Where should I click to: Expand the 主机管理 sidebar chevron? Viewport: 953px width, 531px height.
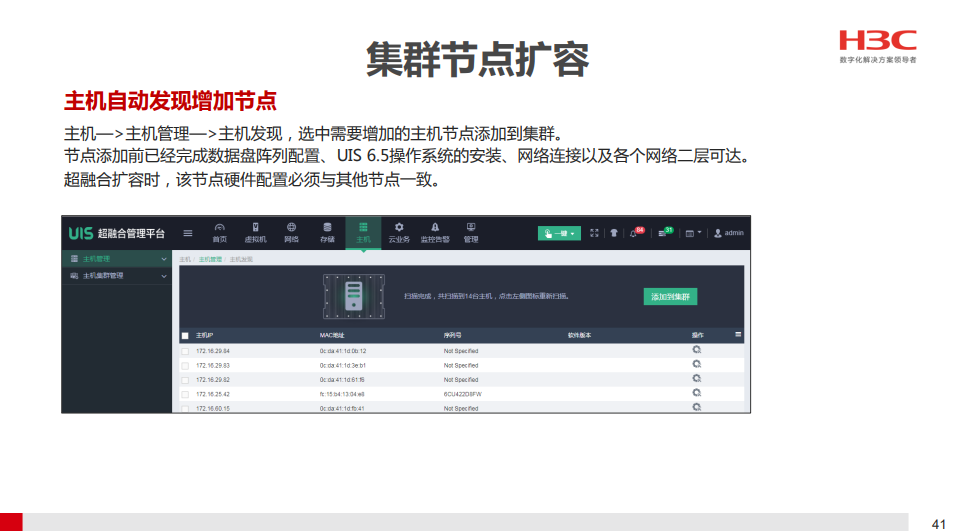pyautogui.click(x=163, y=259)
